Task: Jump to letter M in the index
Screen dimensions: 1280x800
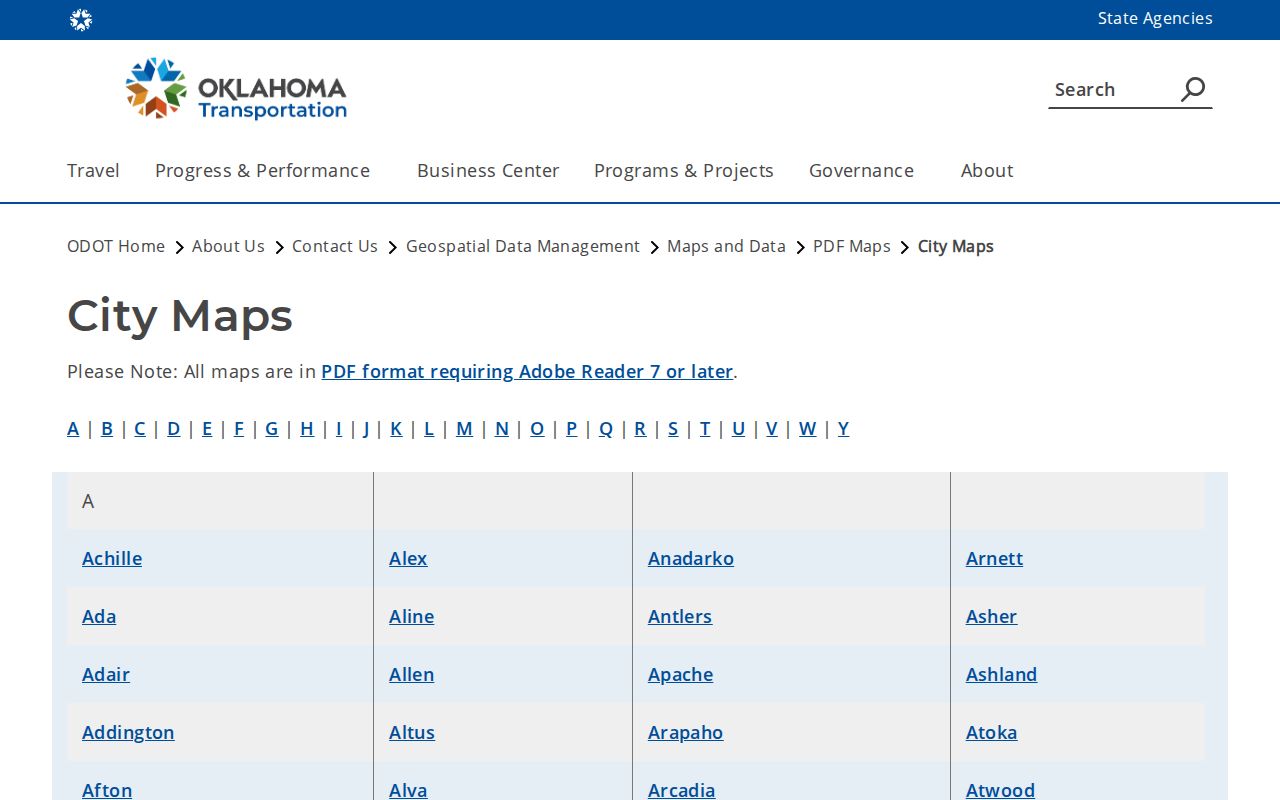Action: coord(464,428)
